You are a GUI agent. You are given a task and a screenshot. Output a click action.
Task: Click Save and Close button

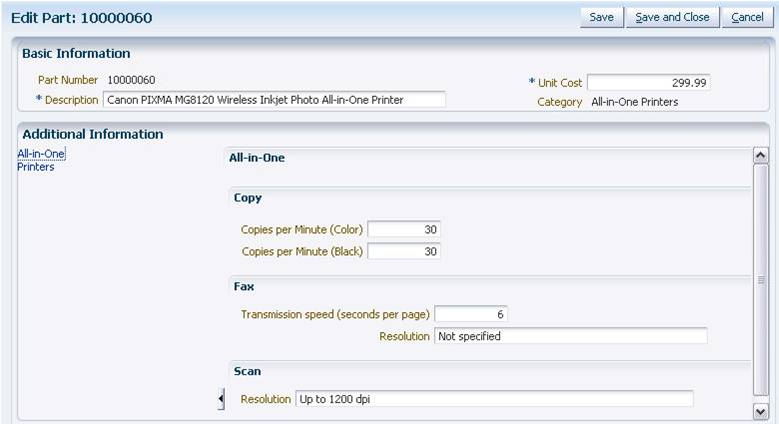point(672,17)
